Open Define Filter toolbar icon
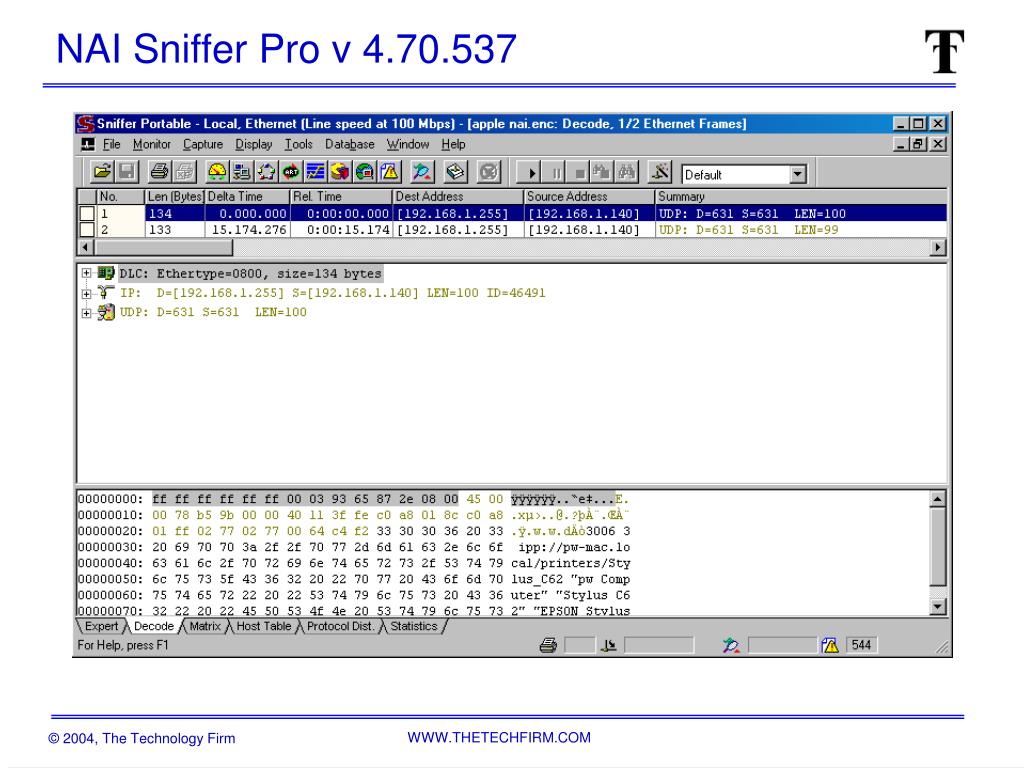 pos(660,172)
